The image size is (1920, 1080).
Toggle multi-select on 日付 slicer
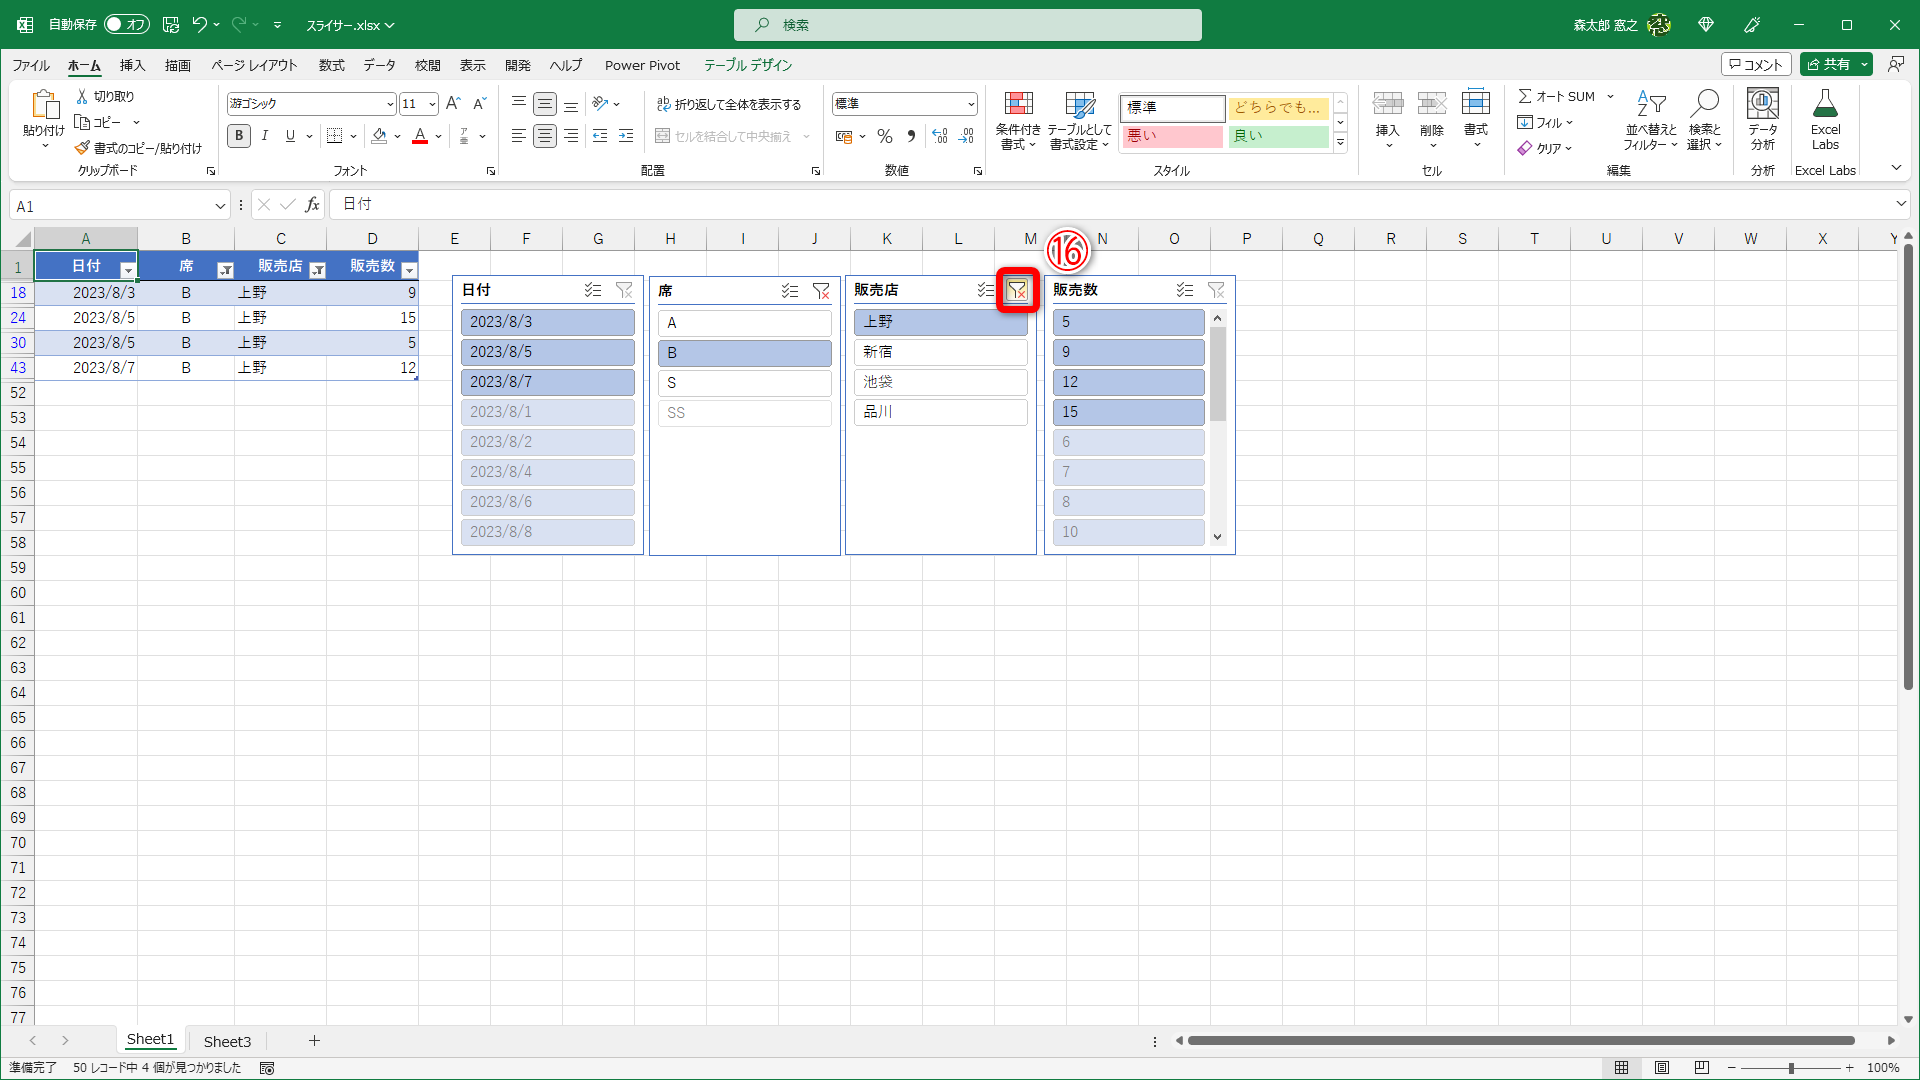coord(593,290)
